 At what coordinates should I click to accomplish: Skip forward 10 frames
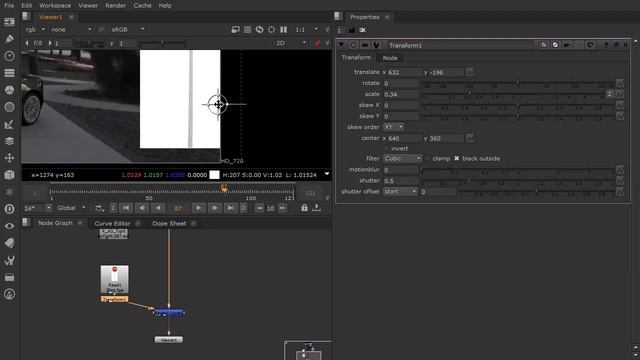282,208
